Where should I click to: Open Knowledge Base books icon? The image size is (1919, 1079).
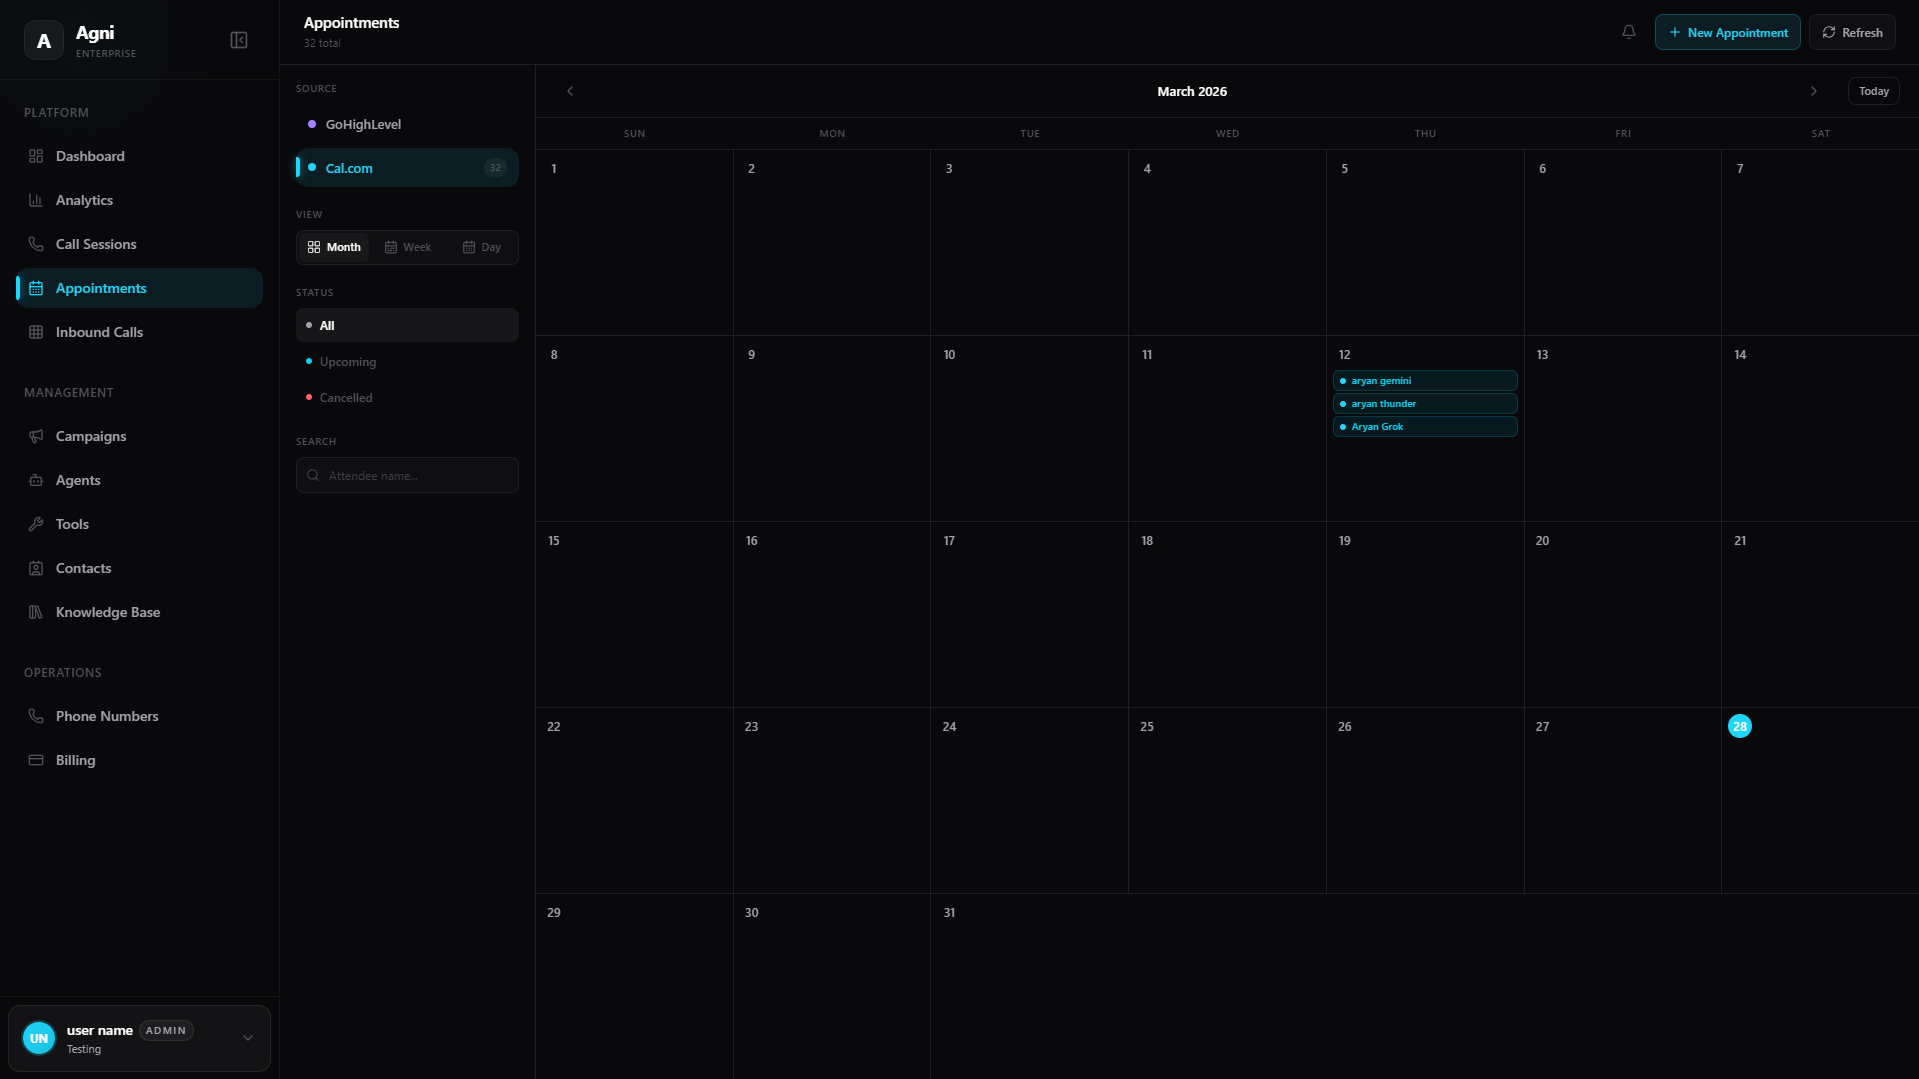[36, 612]
